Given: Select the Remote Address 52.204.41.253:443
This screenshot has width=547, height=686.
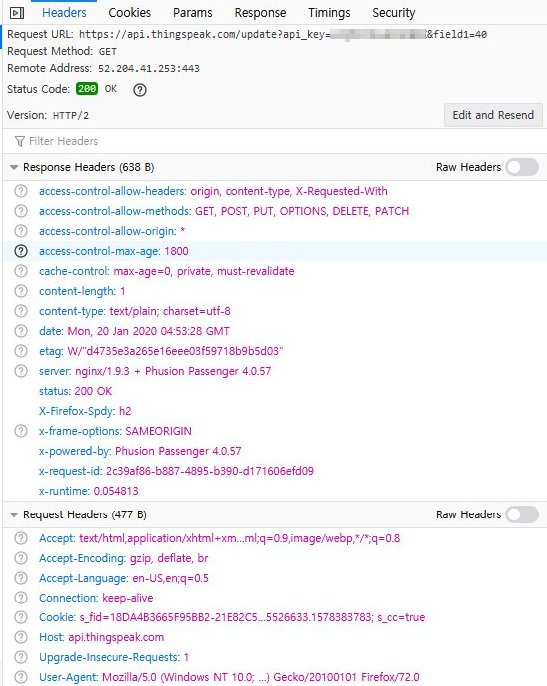Looking at the screenshot, I should coord(149,69).
